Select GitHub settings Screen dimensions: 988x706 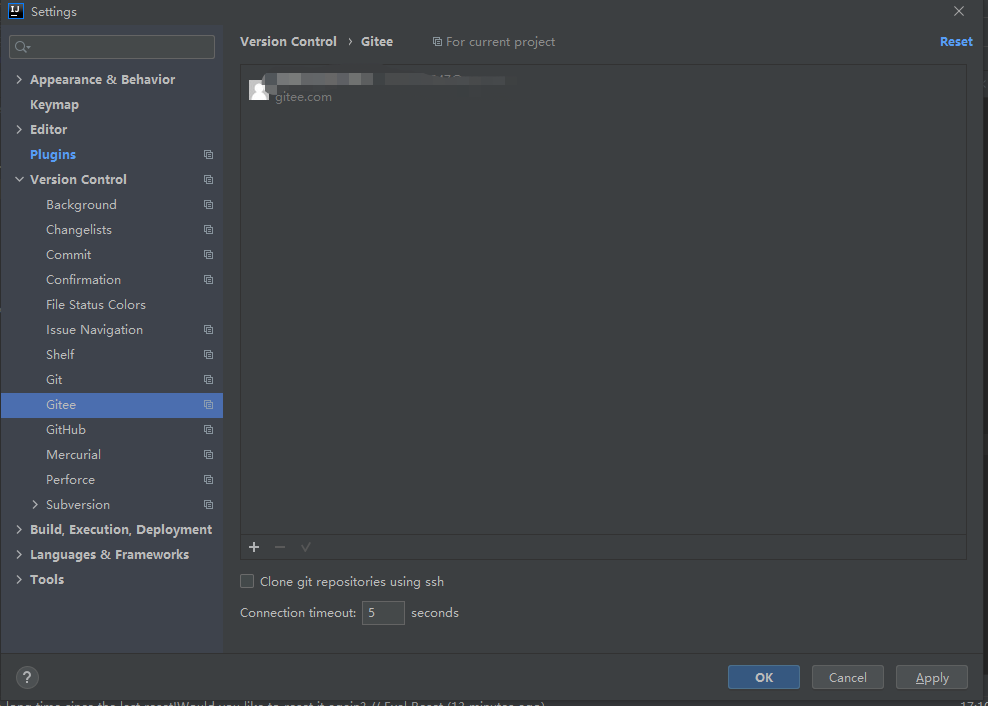[x=66, y=430]
